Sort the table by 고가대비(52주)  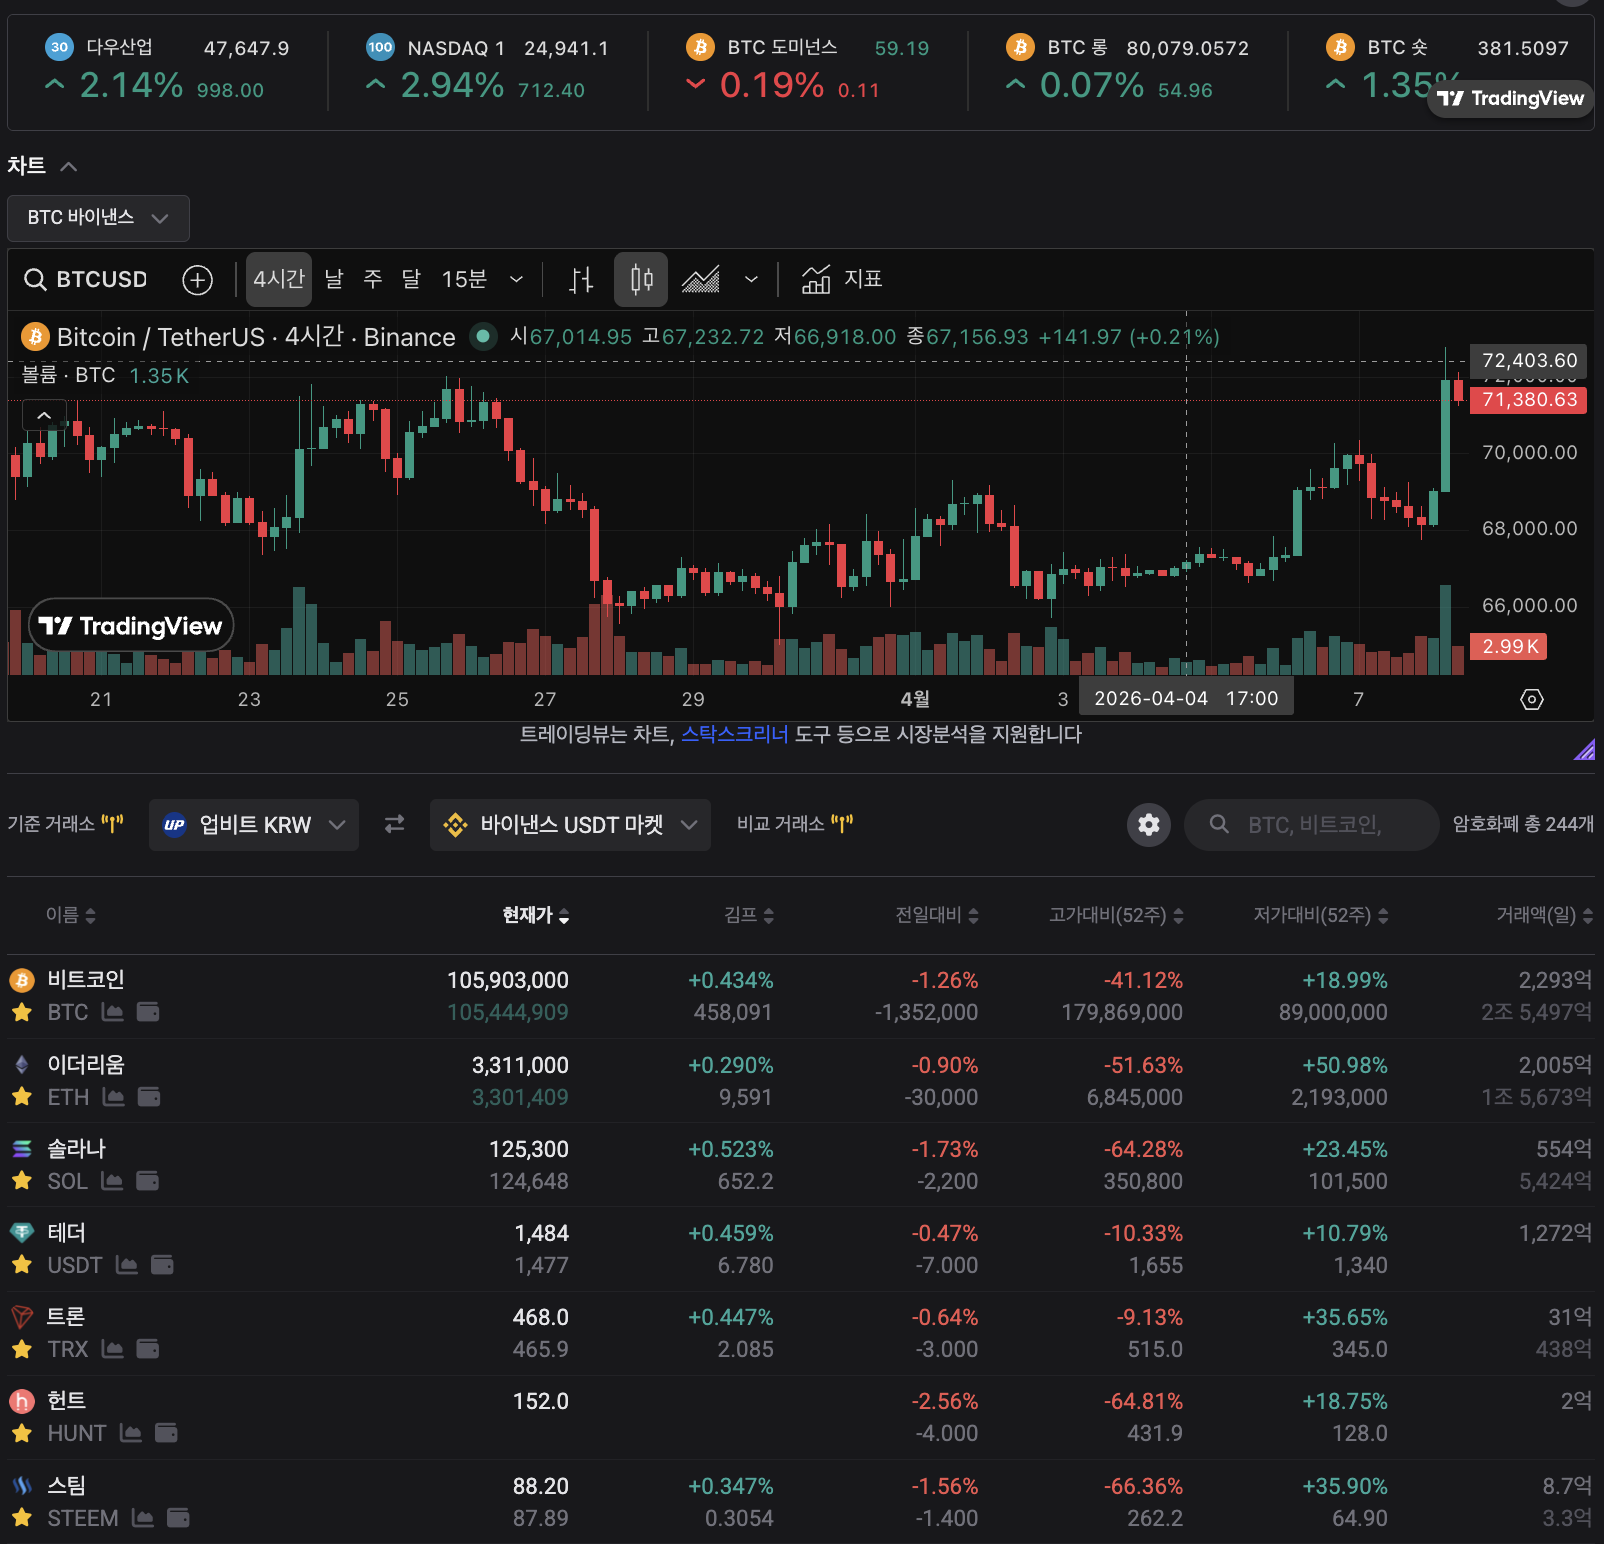tap(1116, 915)
